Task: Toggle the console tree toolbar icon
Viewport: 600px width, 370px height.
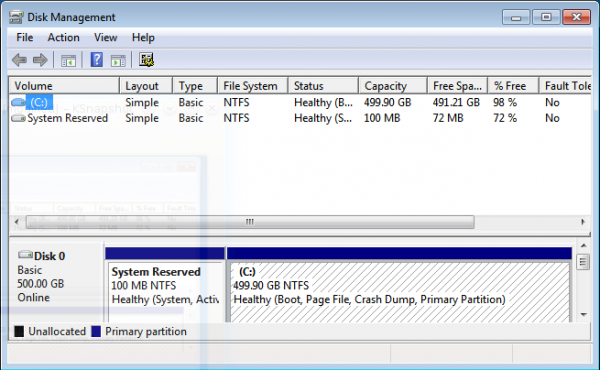Action: click(x=68, y=60)
